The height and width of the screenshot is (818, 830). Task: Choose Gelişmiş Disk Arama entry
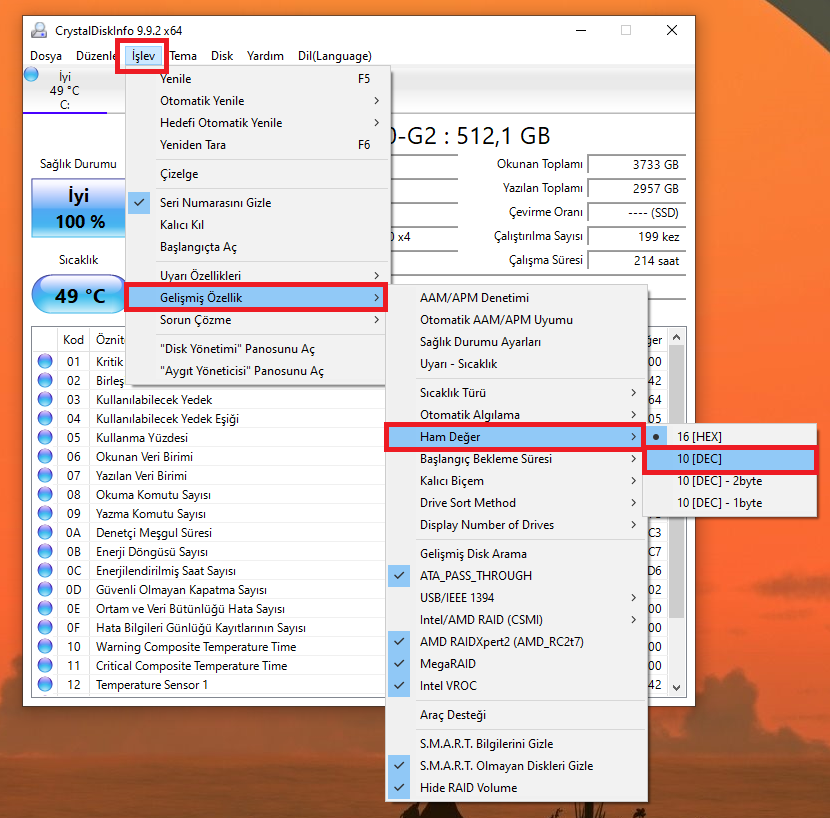tap(517, 554)
